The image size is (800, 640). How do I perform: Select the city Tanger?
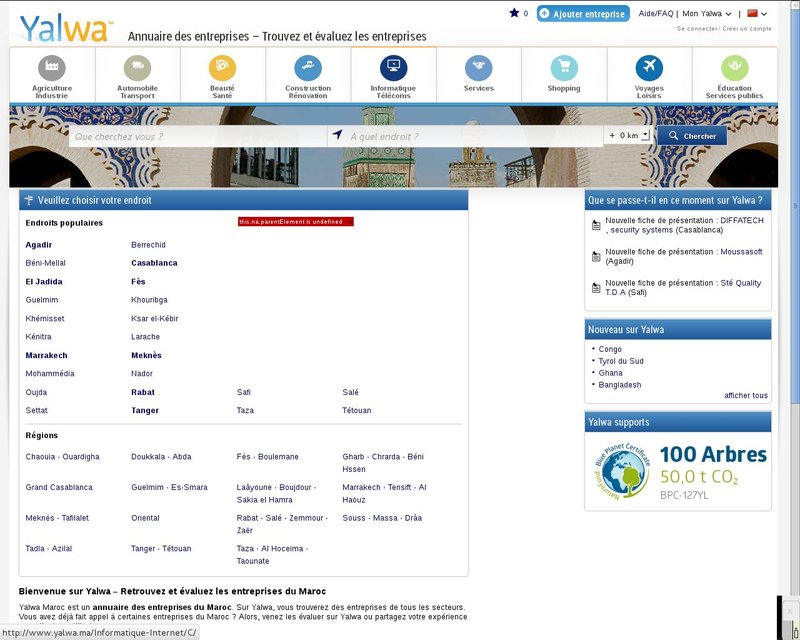click(x=145, y=410)
